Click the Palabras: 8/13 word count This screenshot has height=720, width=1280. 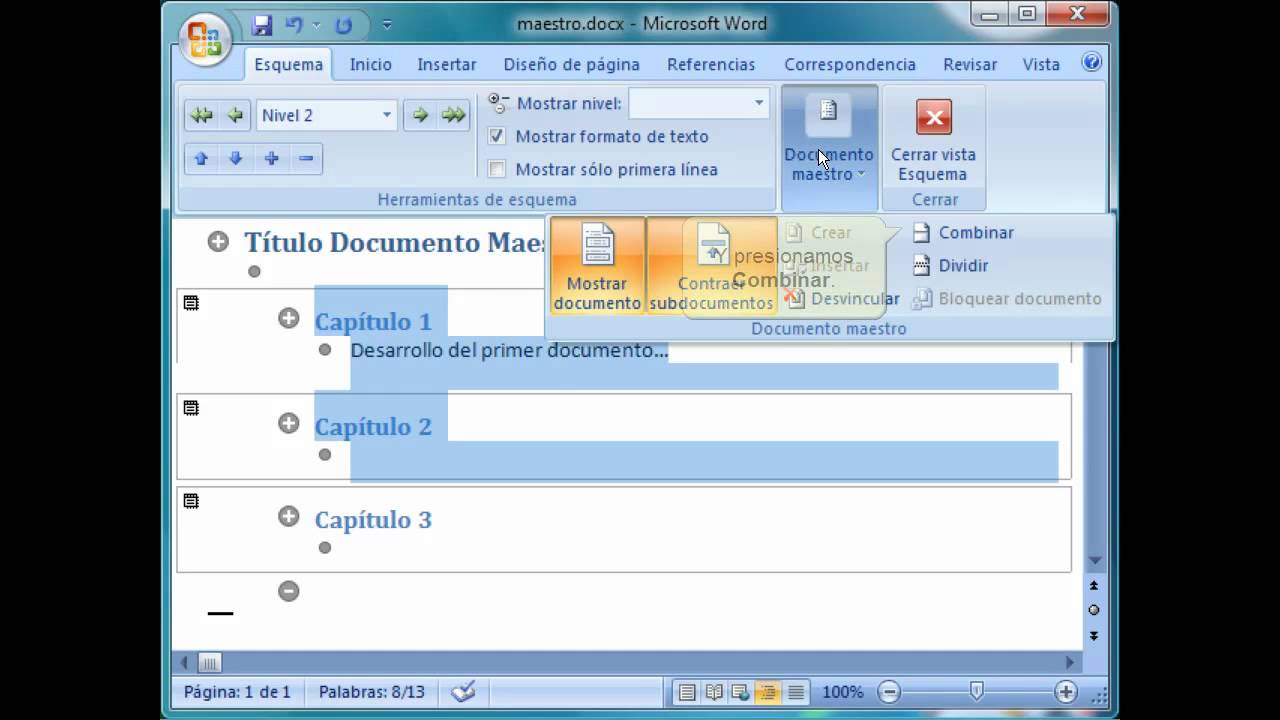pos(371,691)
